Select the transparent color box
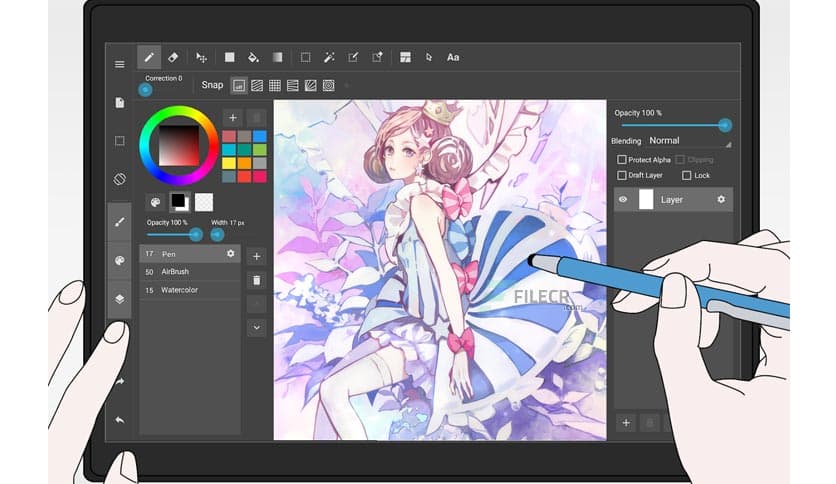This screenshot has height=484, width=836. tap(204, 202)
